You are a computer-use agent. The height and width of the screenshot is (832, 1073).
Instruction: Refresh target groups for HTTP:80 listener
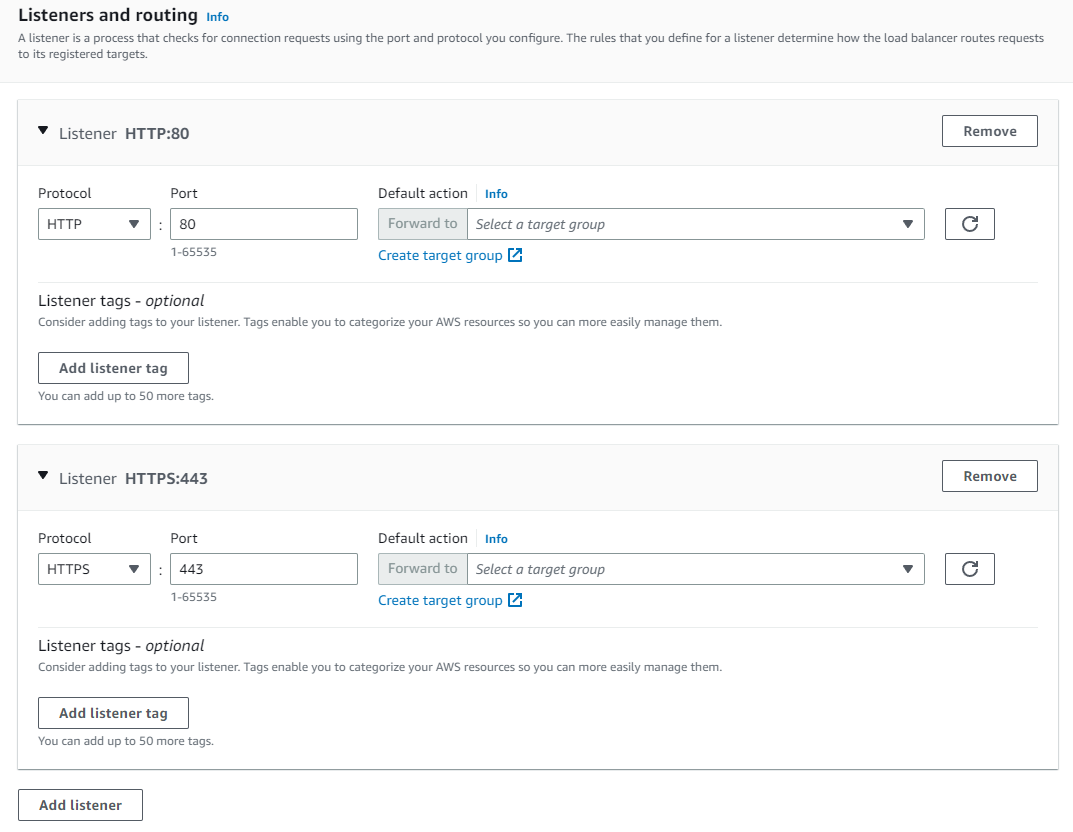pos(969,224)
